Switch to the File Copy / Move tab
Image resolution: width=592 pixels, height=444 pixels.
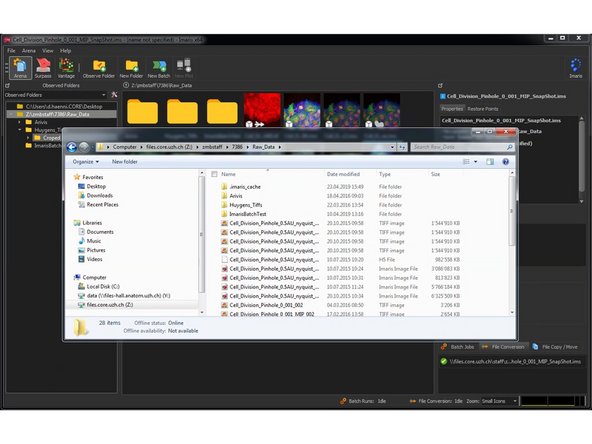click(x=555, y=347)
